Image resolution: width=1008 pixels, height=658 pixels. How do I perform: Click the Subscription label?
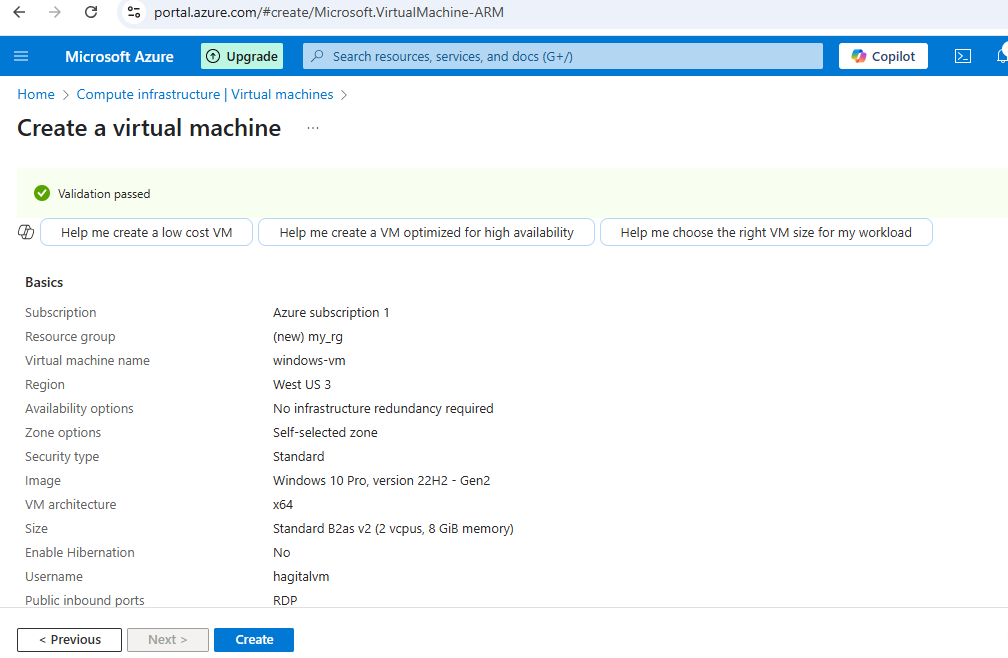pos(60,313)
